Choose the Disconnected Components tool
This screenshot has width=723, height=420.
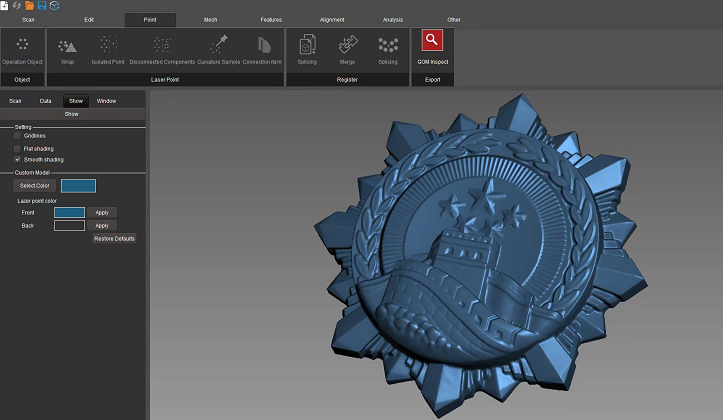tap(162, 51)
